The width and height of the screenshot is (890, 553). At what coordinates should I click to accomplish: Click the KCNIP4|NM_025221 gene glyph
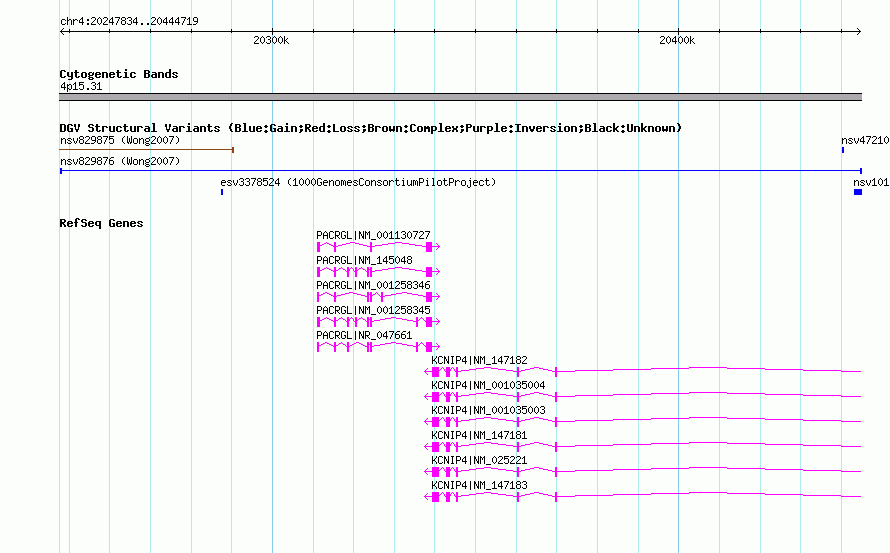click(643, 471)
